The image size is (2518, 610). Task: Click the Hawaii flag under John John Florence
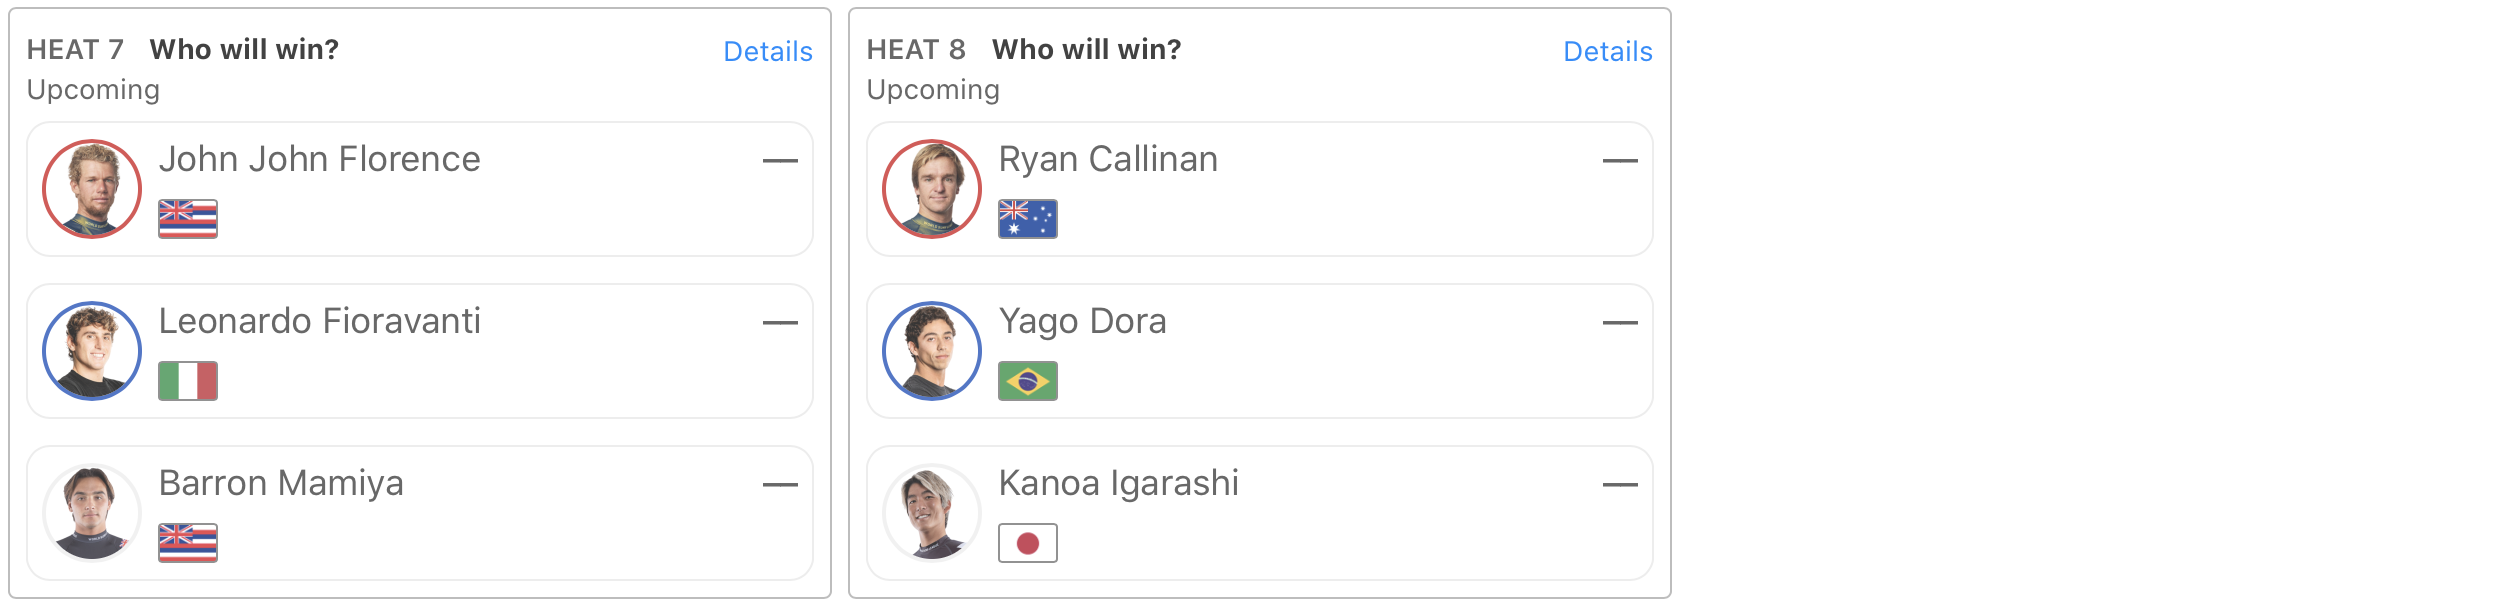188,219
